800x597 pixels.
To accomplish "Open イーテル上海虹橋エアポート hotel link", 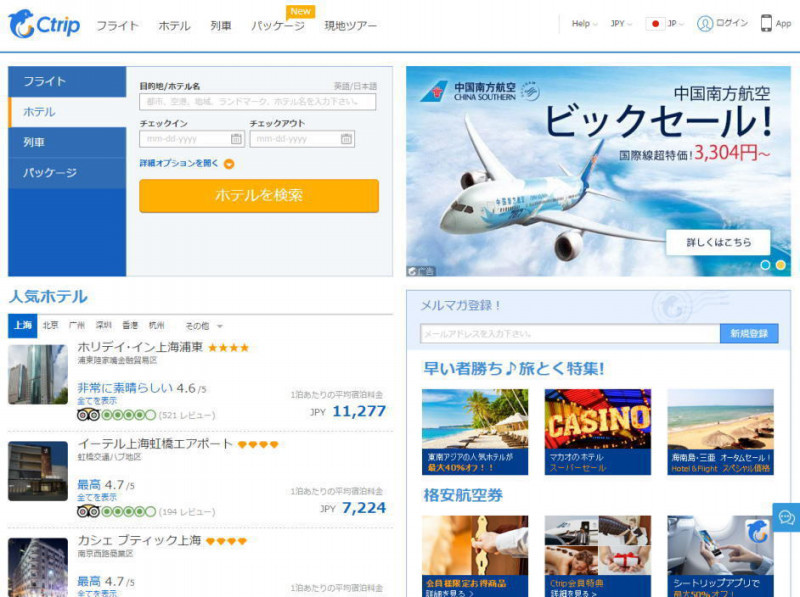I will pyautogui.click(x=155, y=444).
